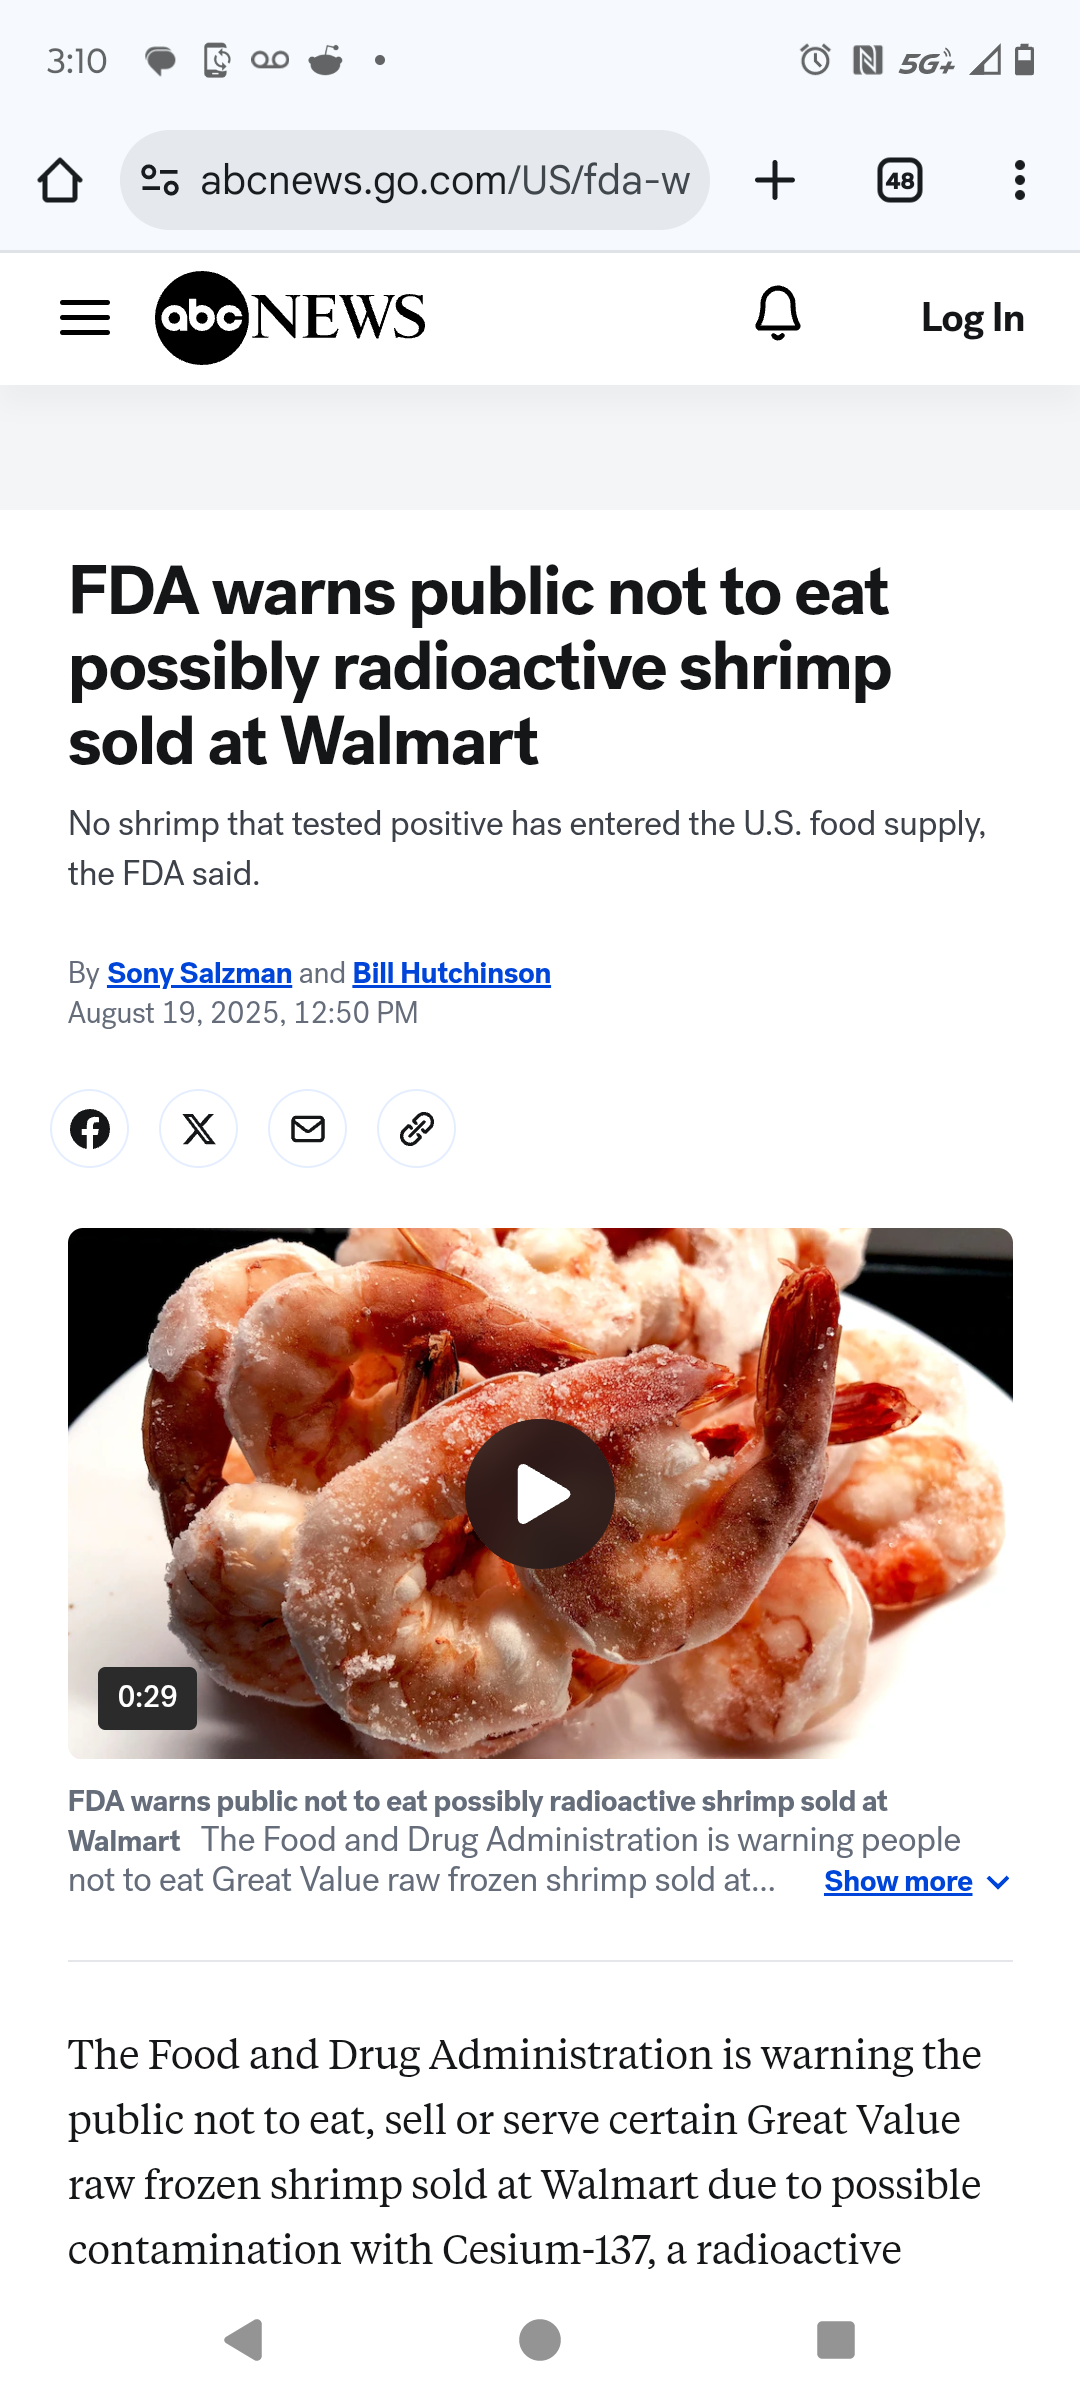Tap the Android recent apps square
This screenshot has height=2400, width=1080.
[836, 2340]
